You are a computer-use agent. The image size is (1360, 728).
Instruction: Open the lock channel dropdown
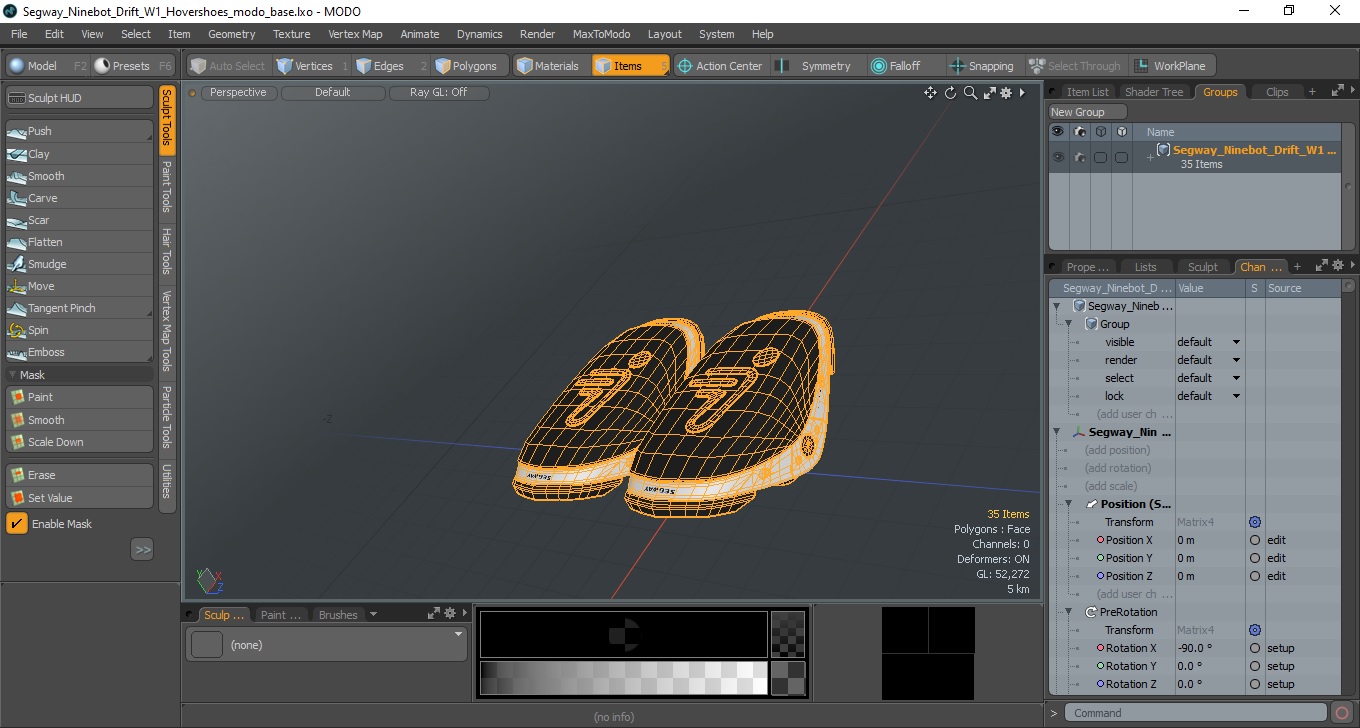pos(1236,396)
